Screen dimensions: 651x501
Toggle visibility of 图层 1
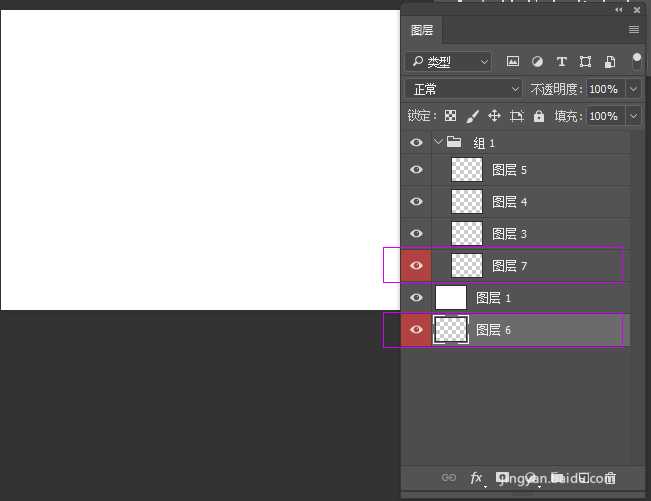[x=417, y=298]
